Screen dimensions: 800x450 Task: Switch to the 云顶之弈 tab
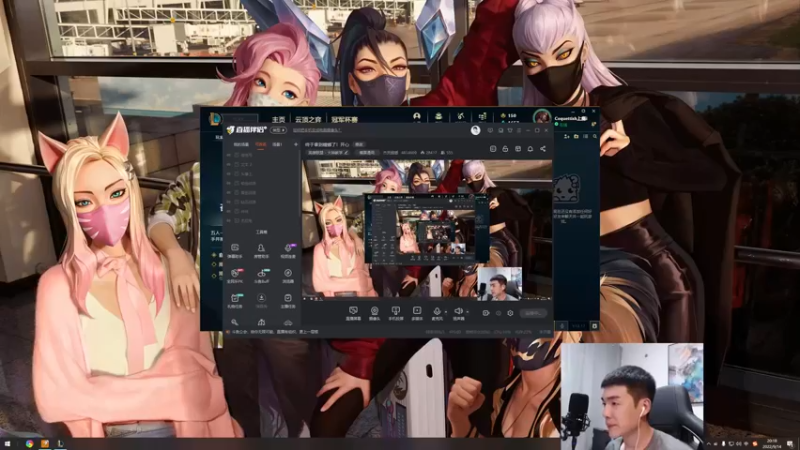click(x=308, y=119)
